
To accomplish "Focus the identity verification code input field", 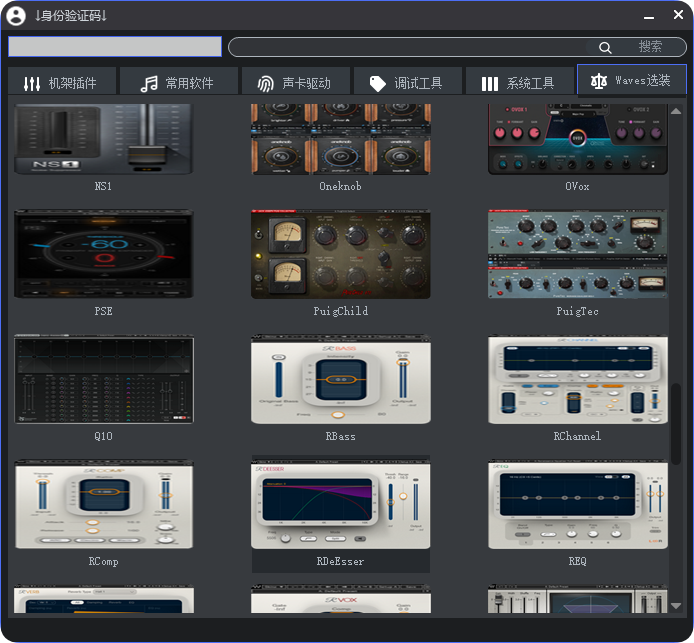I will (115, 46).
